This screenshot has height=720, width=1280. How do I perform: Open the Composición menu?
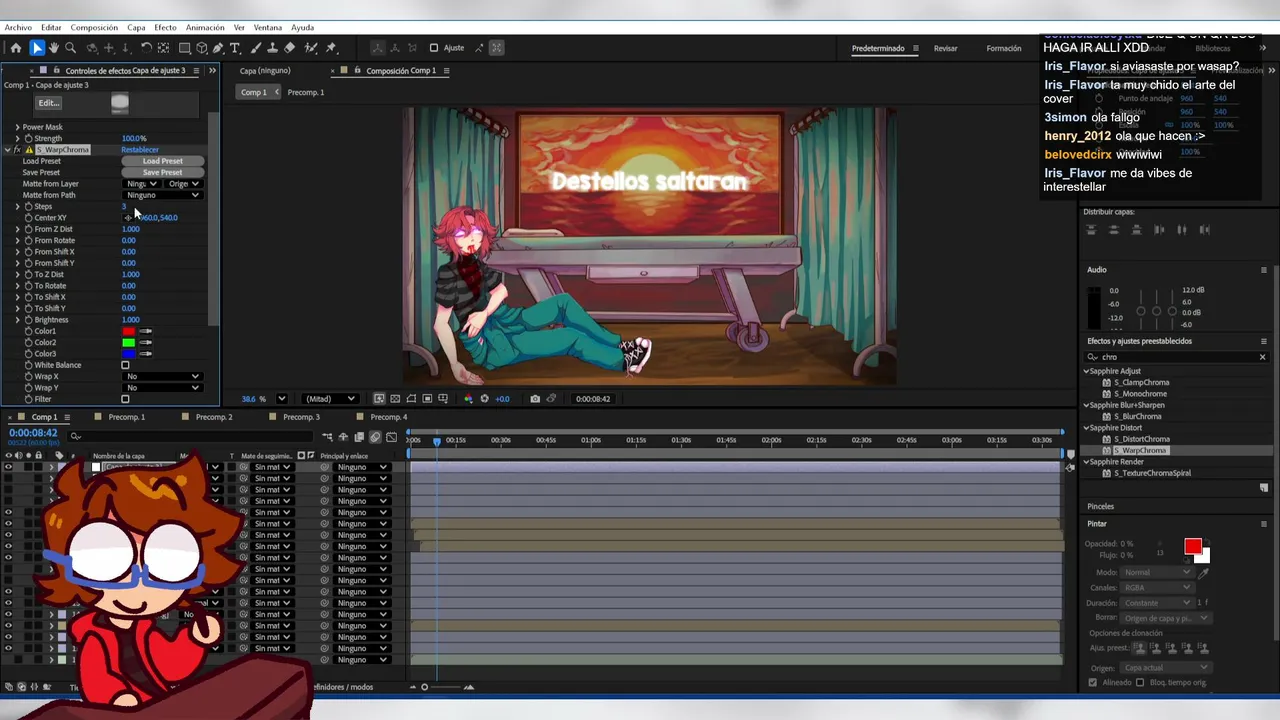pyautogui.click(x=94, y=28)
